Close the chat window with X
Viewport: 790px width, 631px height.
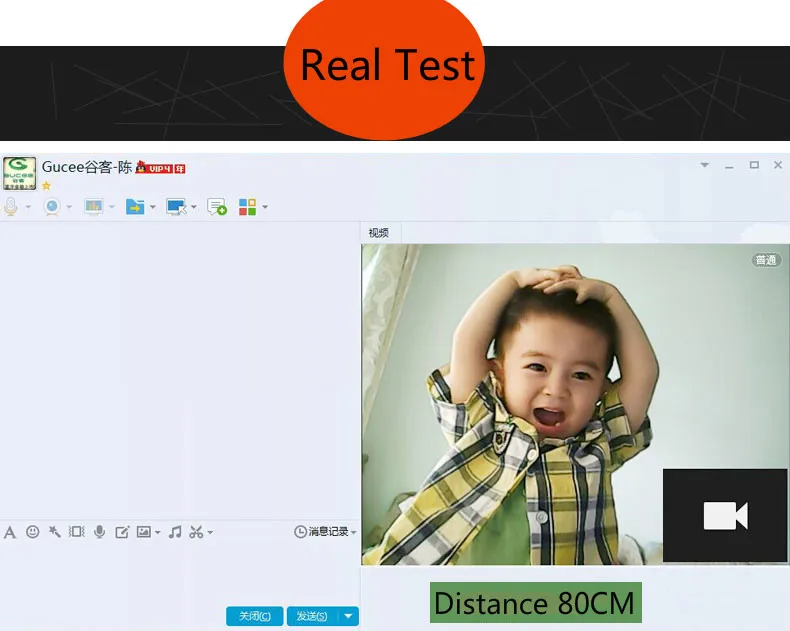(x=778, y=165)
